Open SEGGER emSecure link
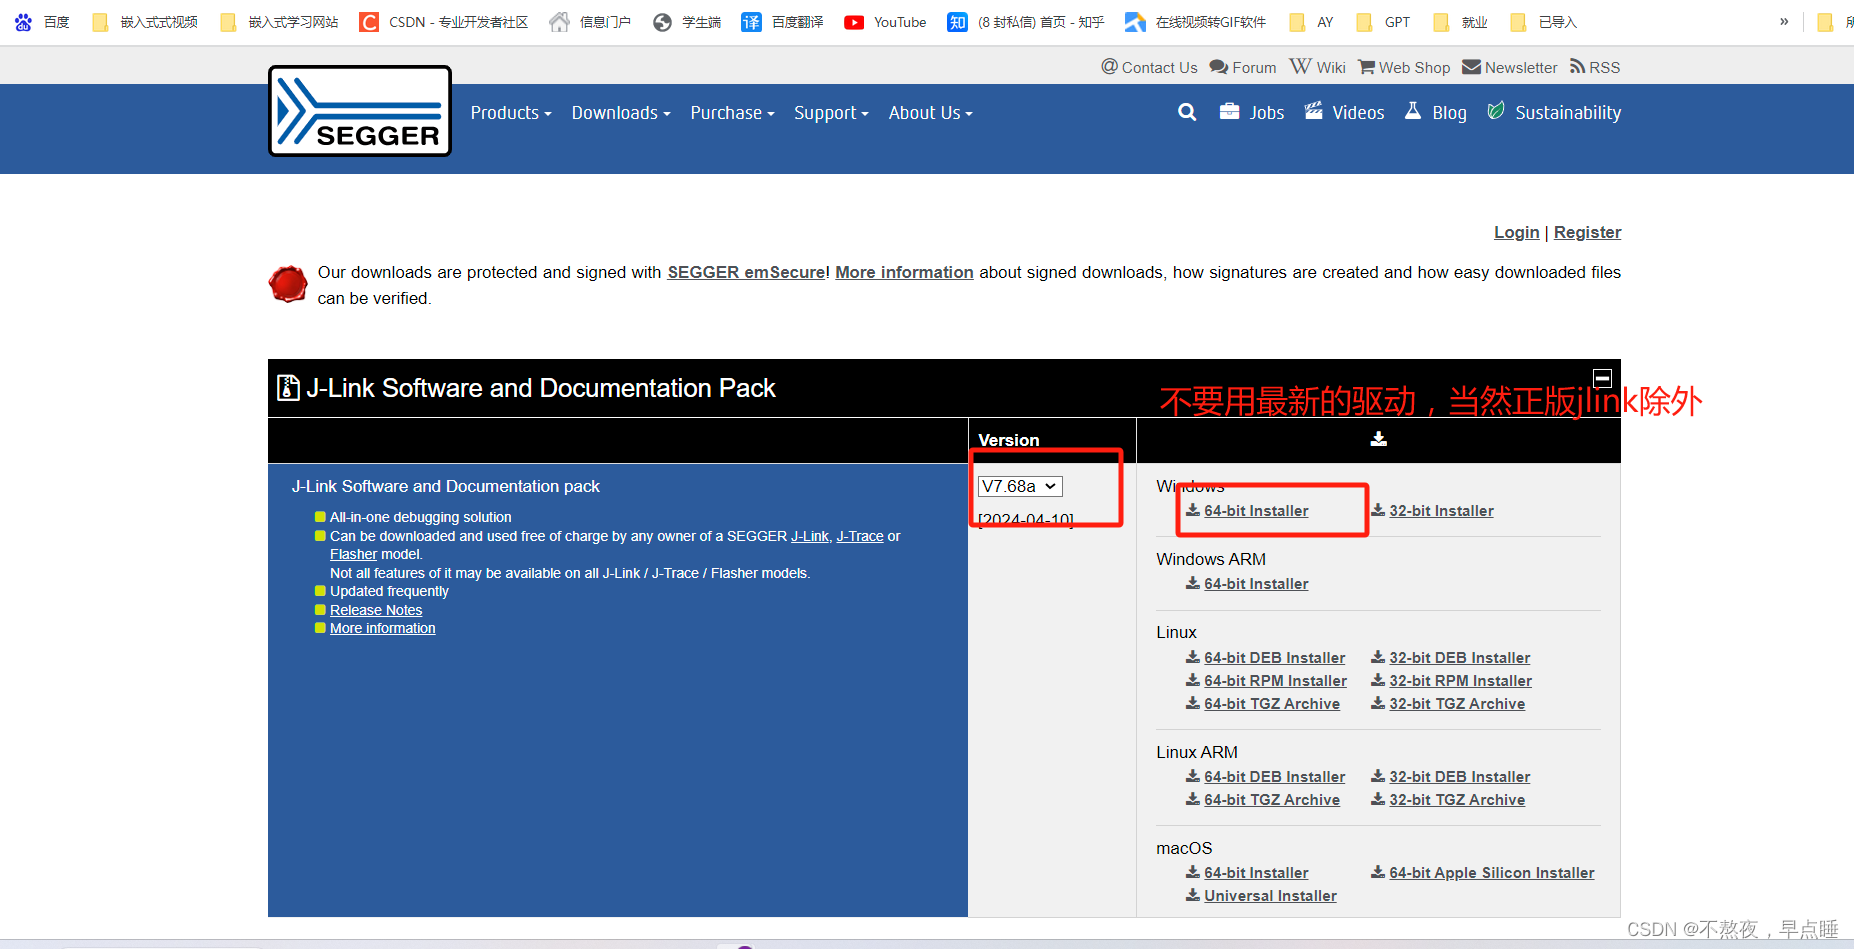This screenshot has height=949, width=1854. pyautogui.click(x=746, y=272)
